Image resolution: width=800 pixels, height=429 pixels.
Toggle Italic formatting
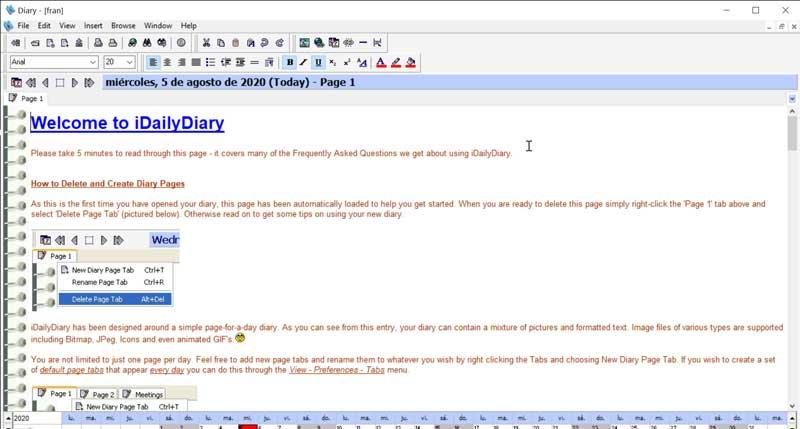coord(304,62)
